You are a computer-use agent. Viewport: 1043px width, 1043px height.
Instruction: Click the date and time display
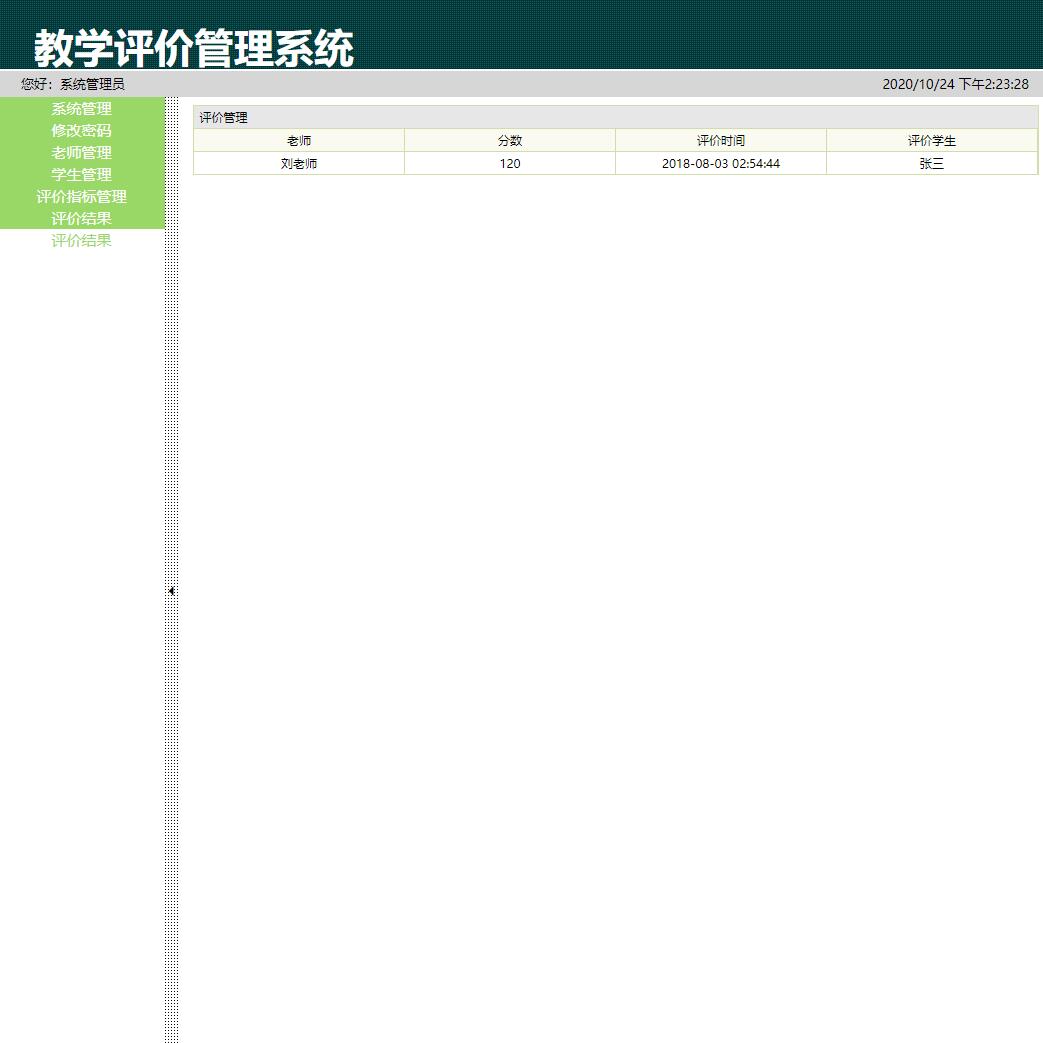pyautogui.click(x=954, y=85)
